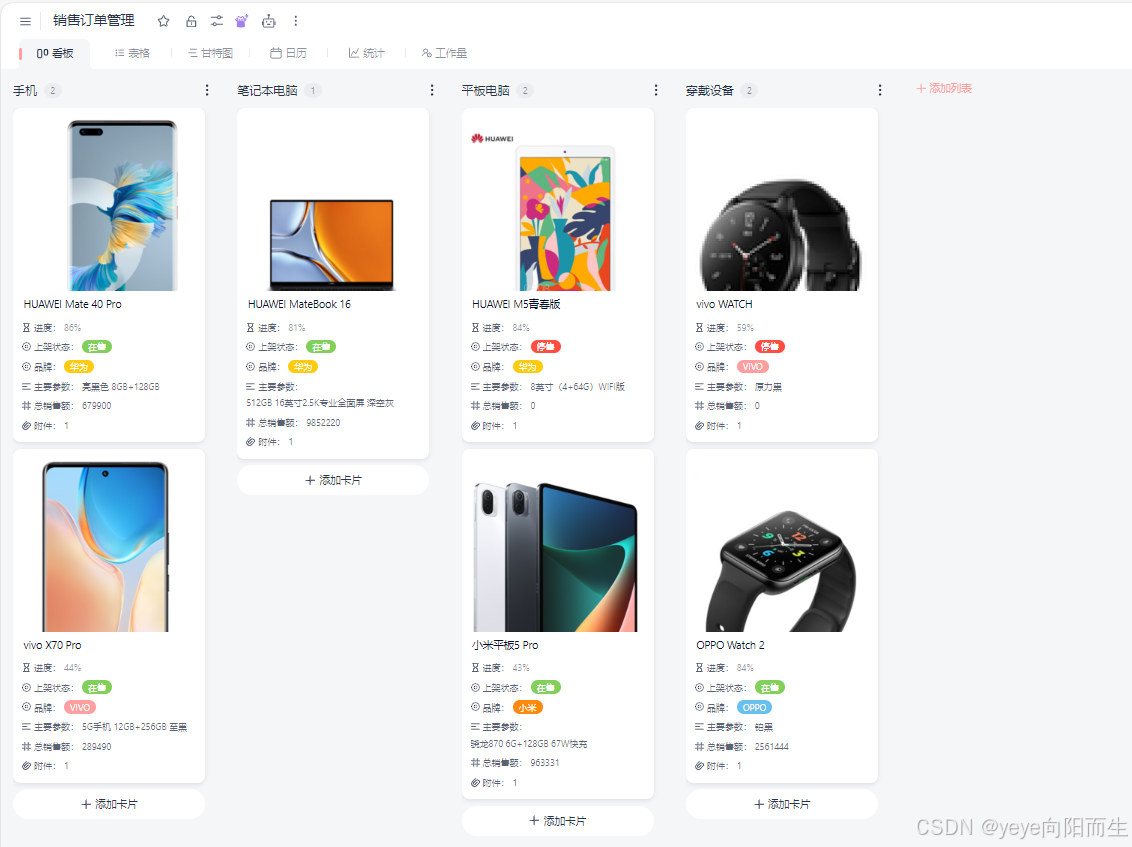Click the 小米平板5 Pro title

pyautogui.click(x=505, y=645)
